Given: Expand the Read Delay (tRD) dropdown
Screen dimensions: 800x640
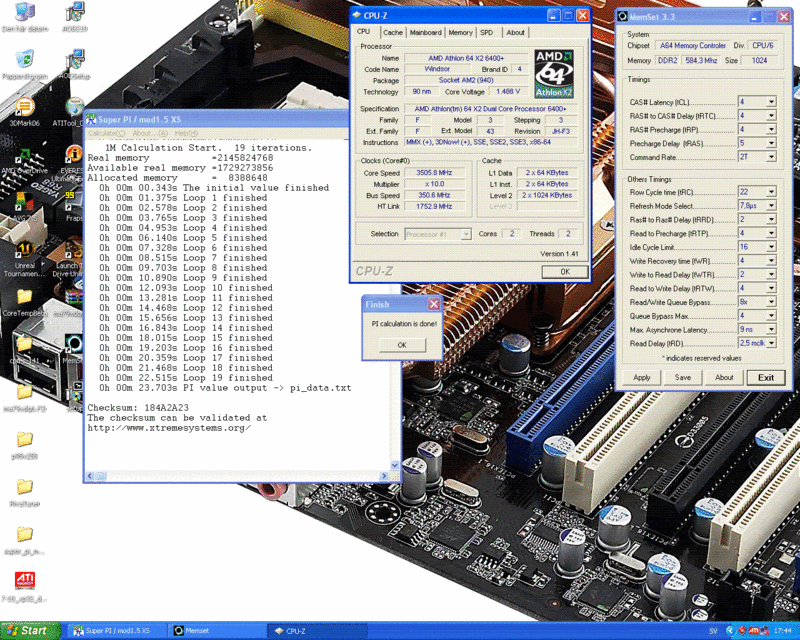Looking at the screenshot, I should (771, 343).
